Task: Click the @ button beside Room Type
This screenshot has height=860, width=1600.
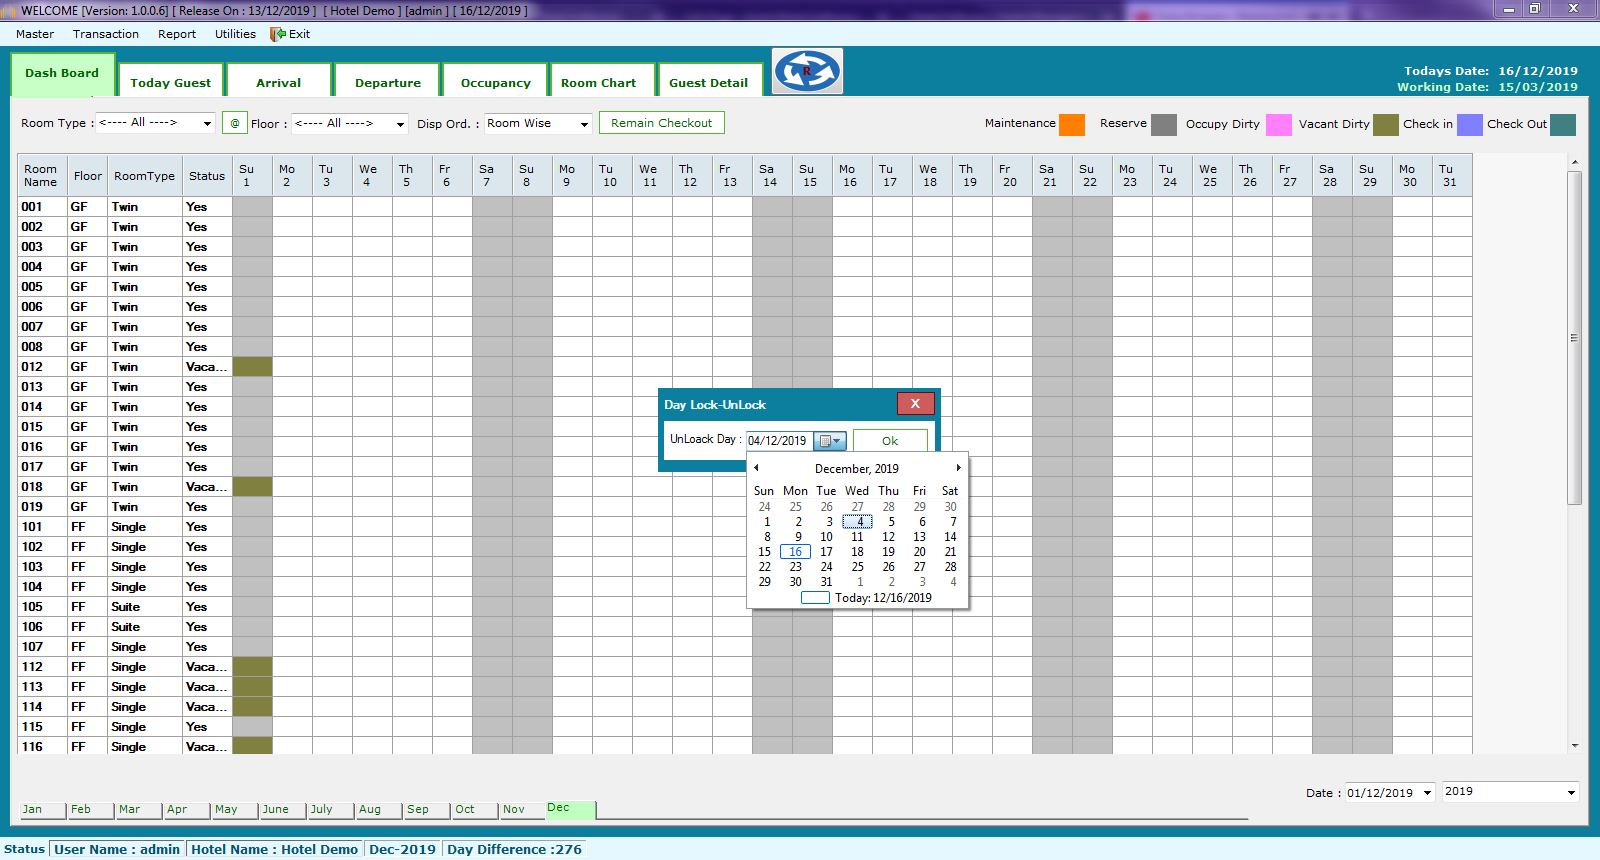Action: point(235,123)
